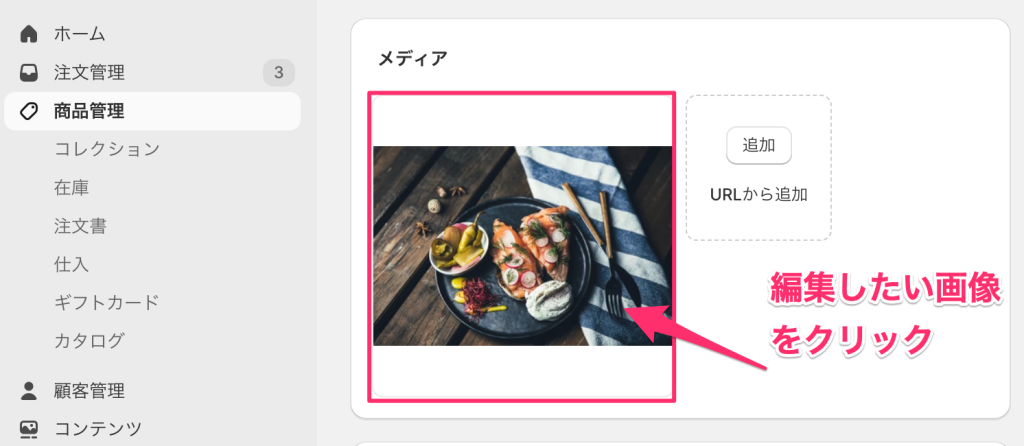Click the 追加 button in the media card

(x=759, y=146)
